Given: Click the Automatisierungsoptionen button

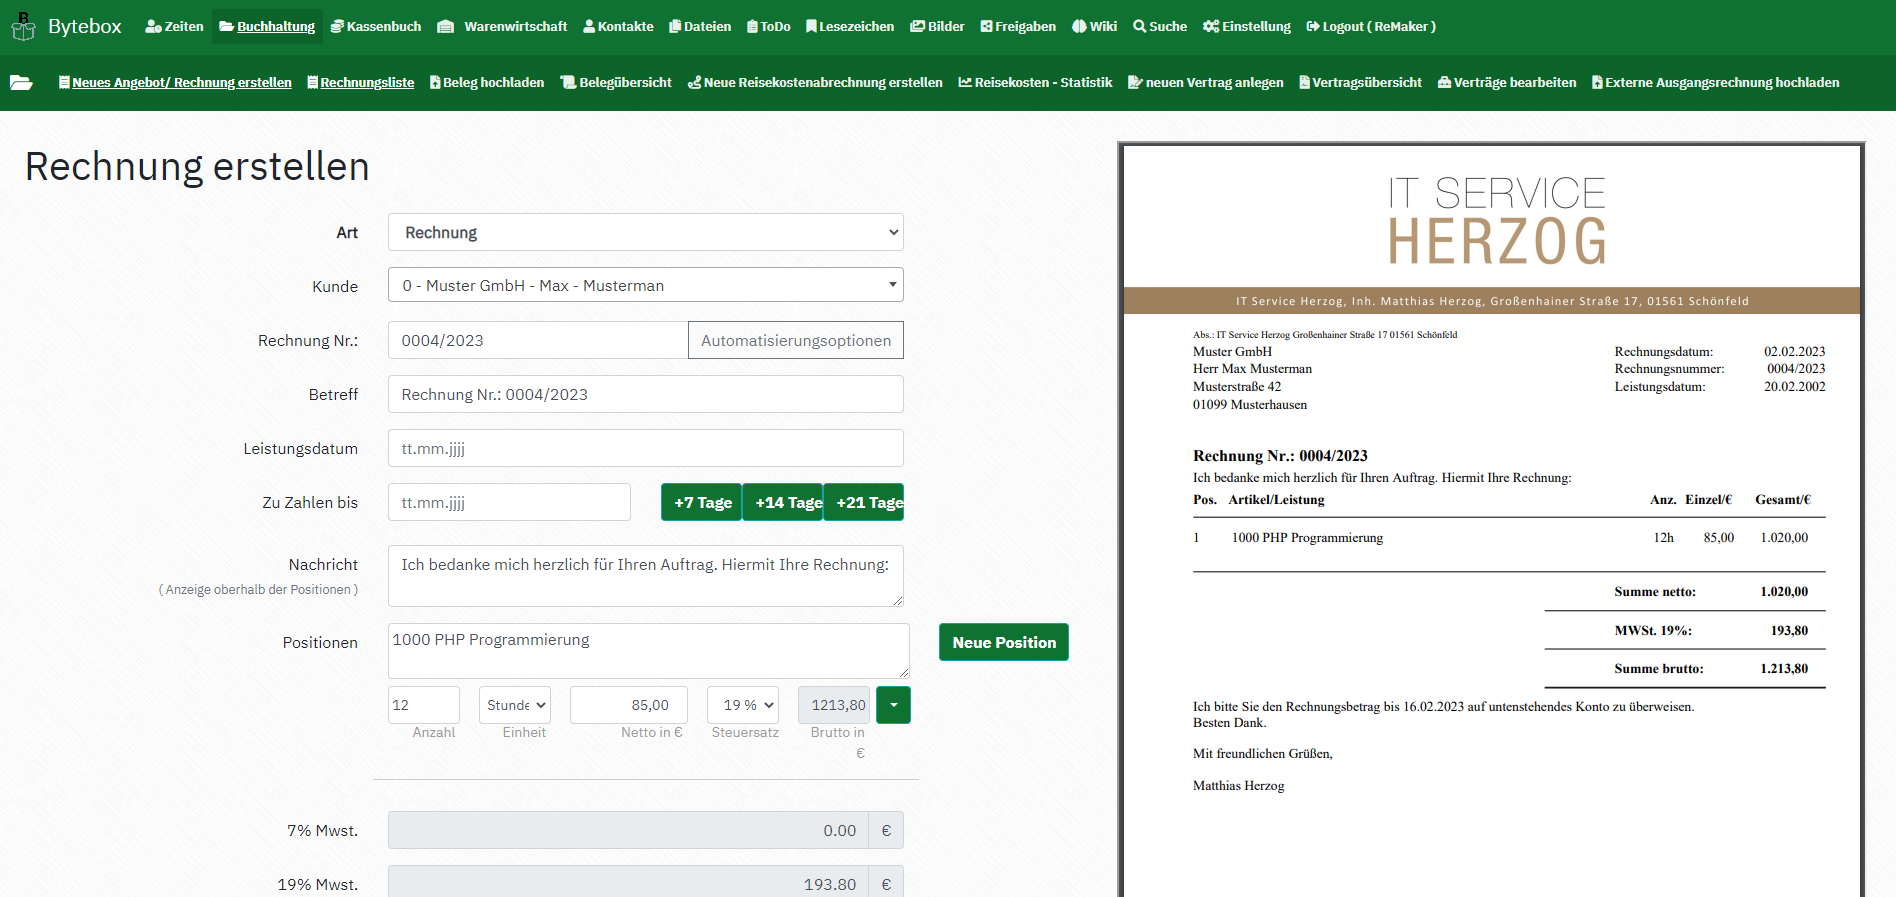Looking at the screenshot, I should point(796,340).
